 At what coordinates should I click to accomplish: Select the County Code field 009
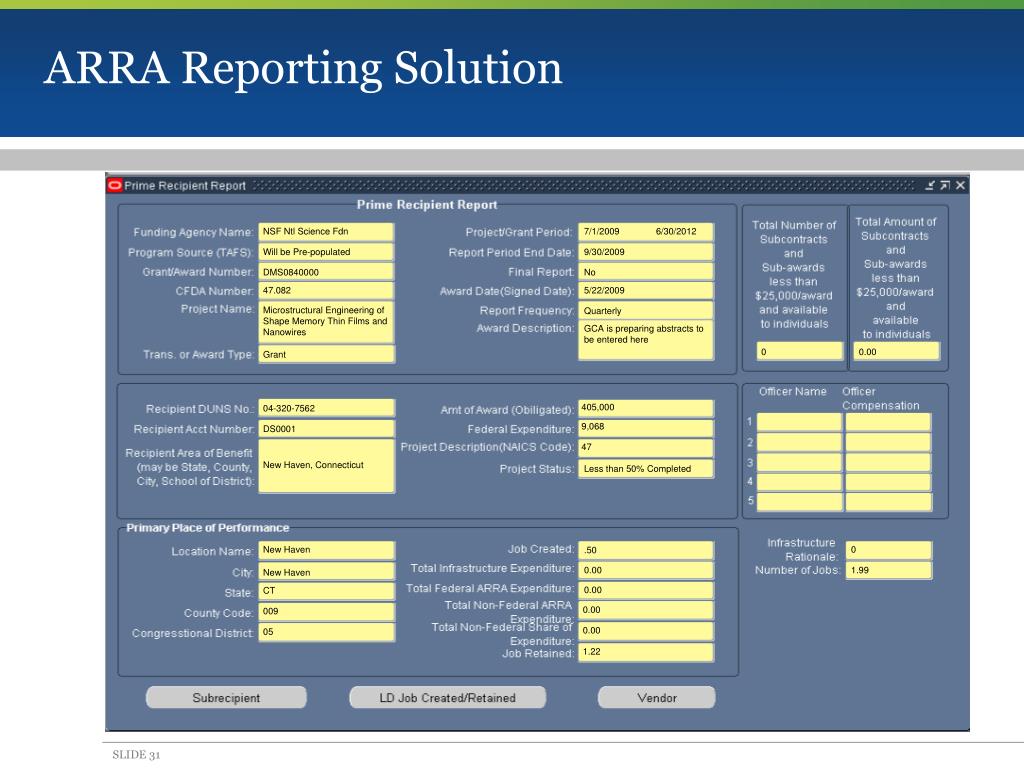point(327,611)
